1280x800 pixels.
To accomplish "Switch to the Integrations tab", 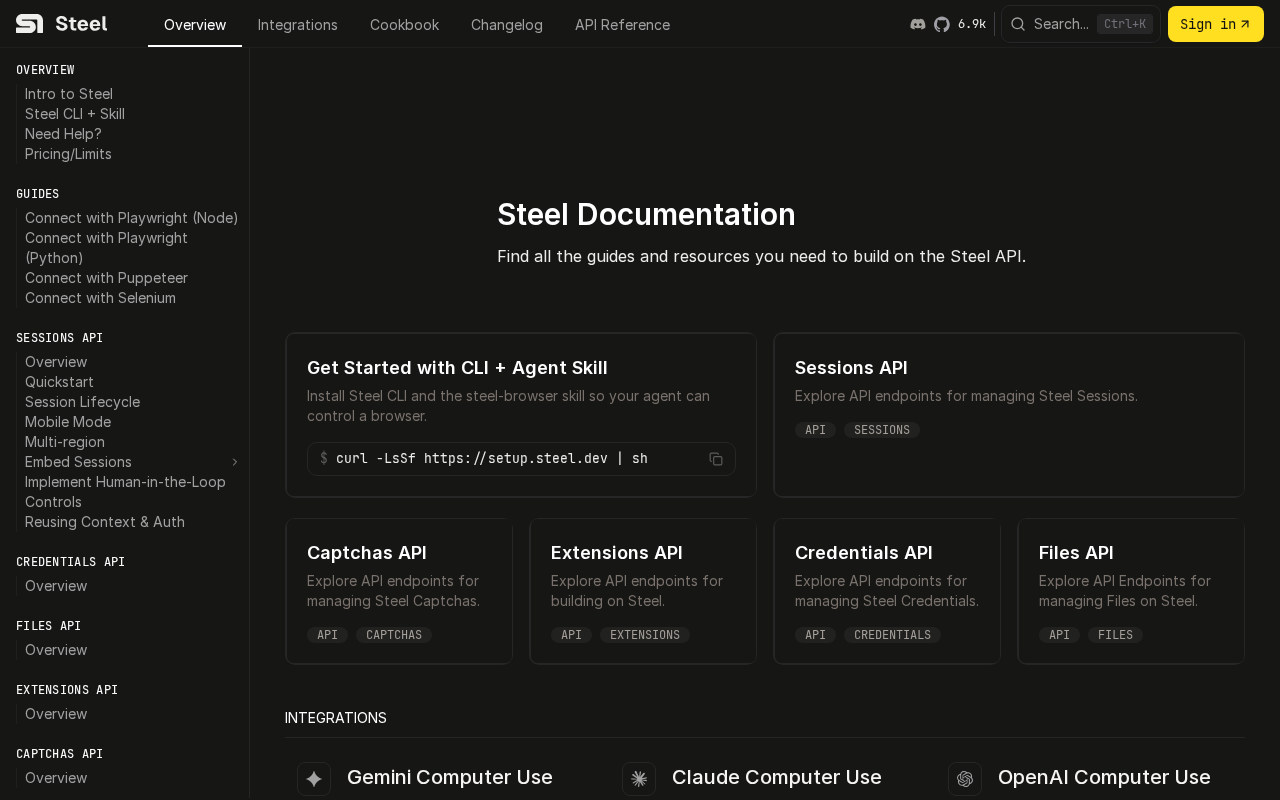I will 297,24.
